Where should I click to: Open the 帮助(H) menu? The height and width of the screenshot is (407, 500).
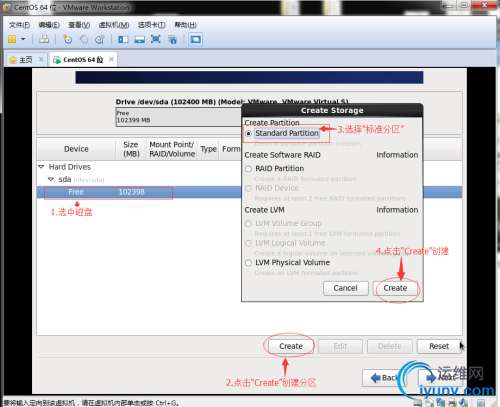click(x=185, y=25)
